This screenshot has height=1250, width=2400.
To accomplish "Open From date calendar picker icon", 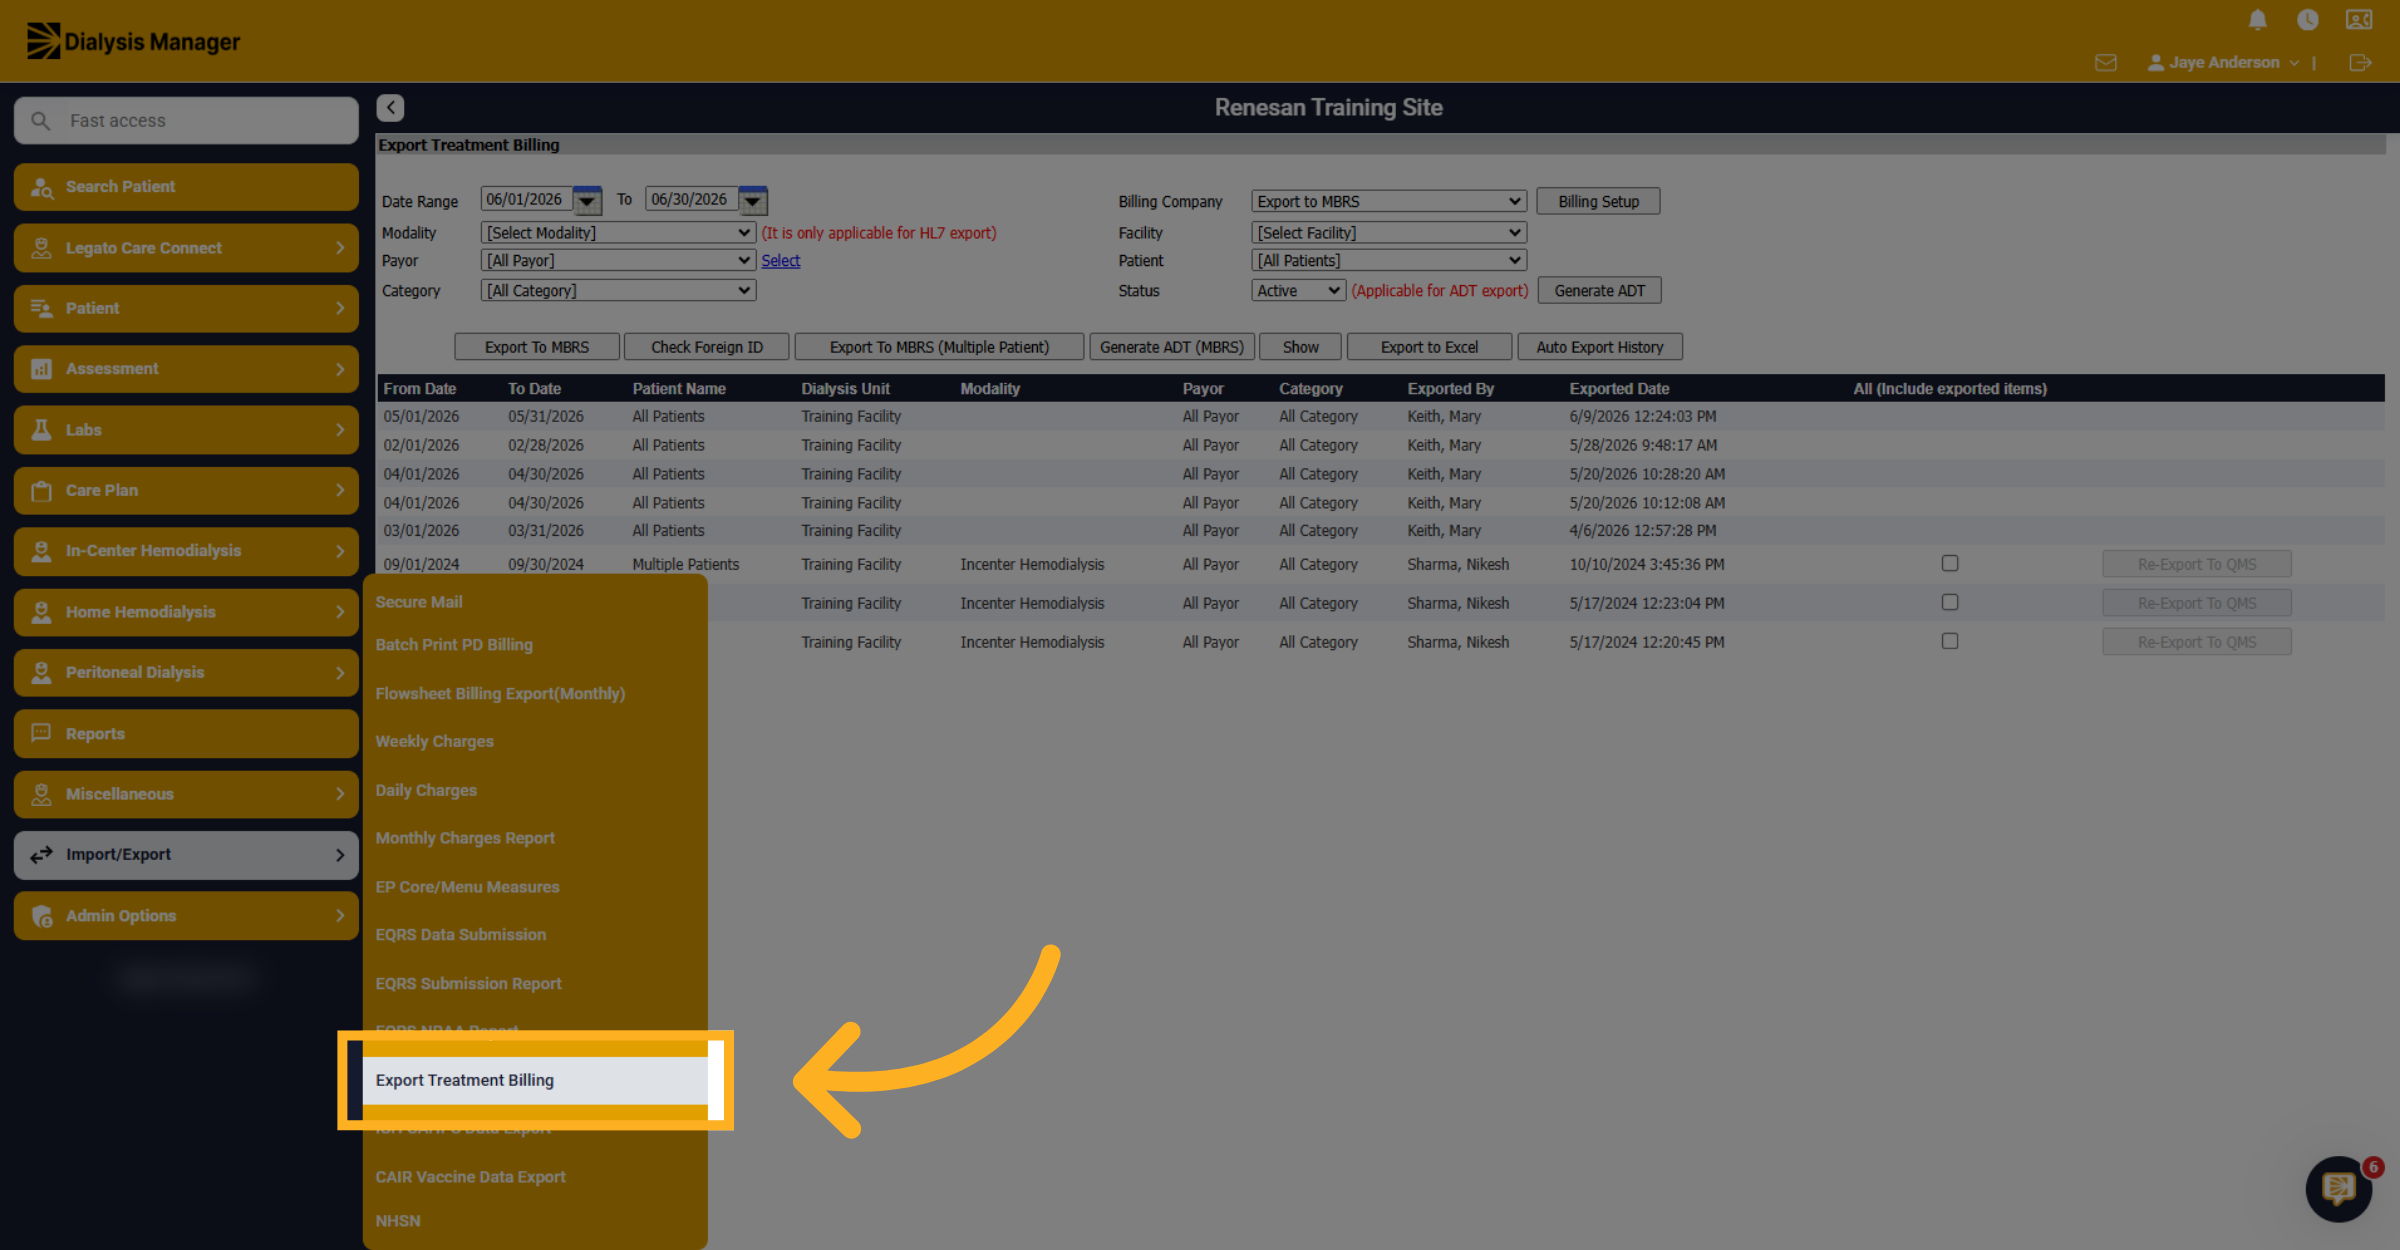I will click(587, 200).
